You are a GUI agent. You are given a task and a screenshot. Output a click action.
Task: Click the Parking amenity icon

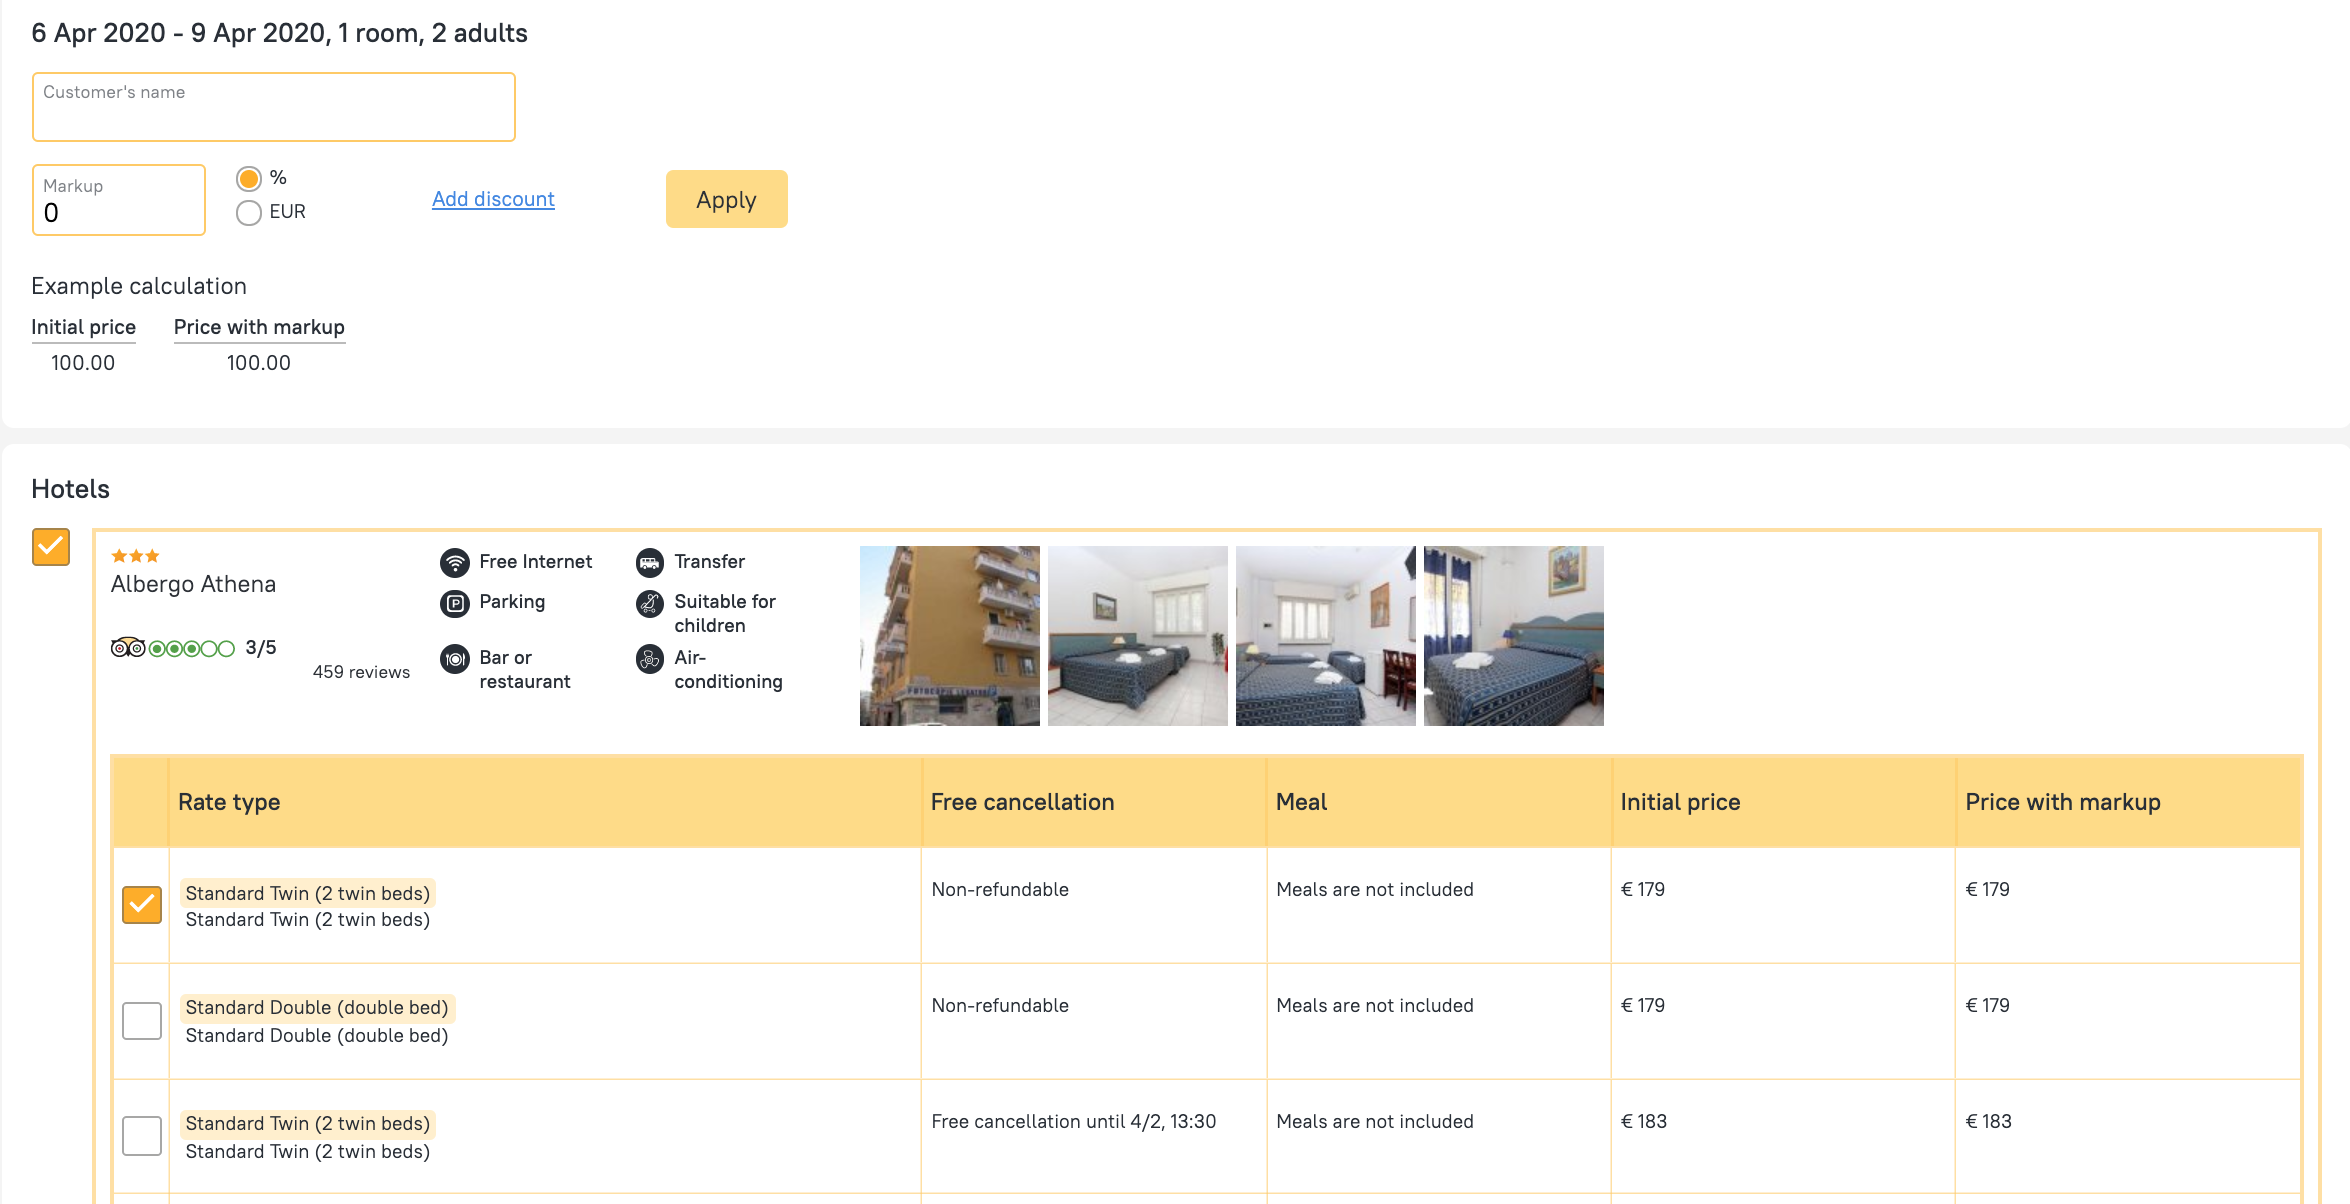click(x=455, y=603)
